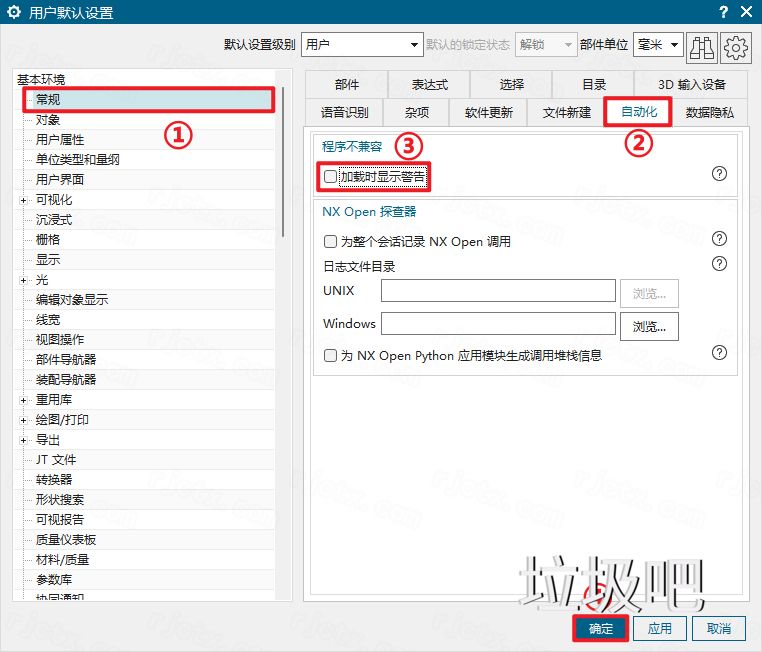The width and height of the screenshot is (762, 652).
Task: Click the 应用 button
Action: [659, 629]
